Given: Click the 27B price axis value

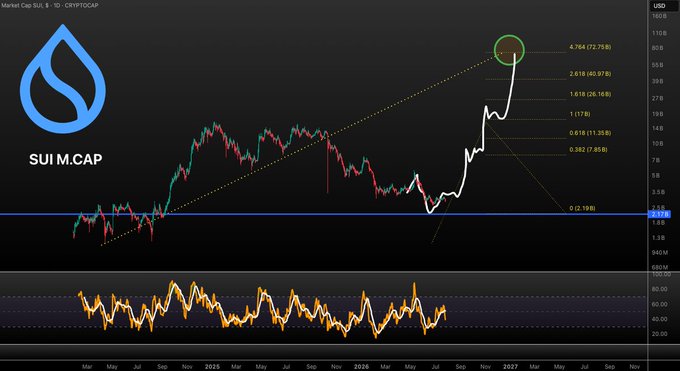Looking at the screenshot, I should click(x=658, y=98).
